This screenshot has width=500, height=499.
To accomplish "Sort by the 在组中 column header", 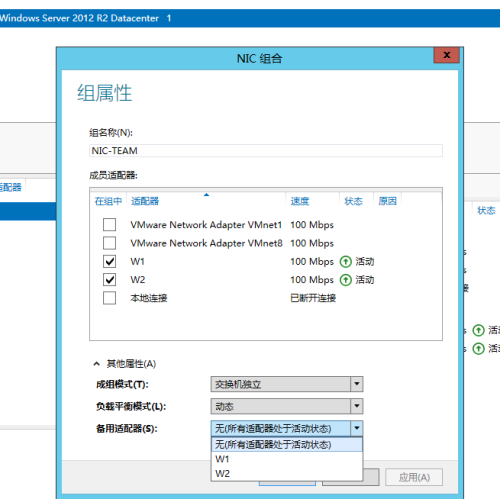I will pyautogui.click(x=108, y=201).
